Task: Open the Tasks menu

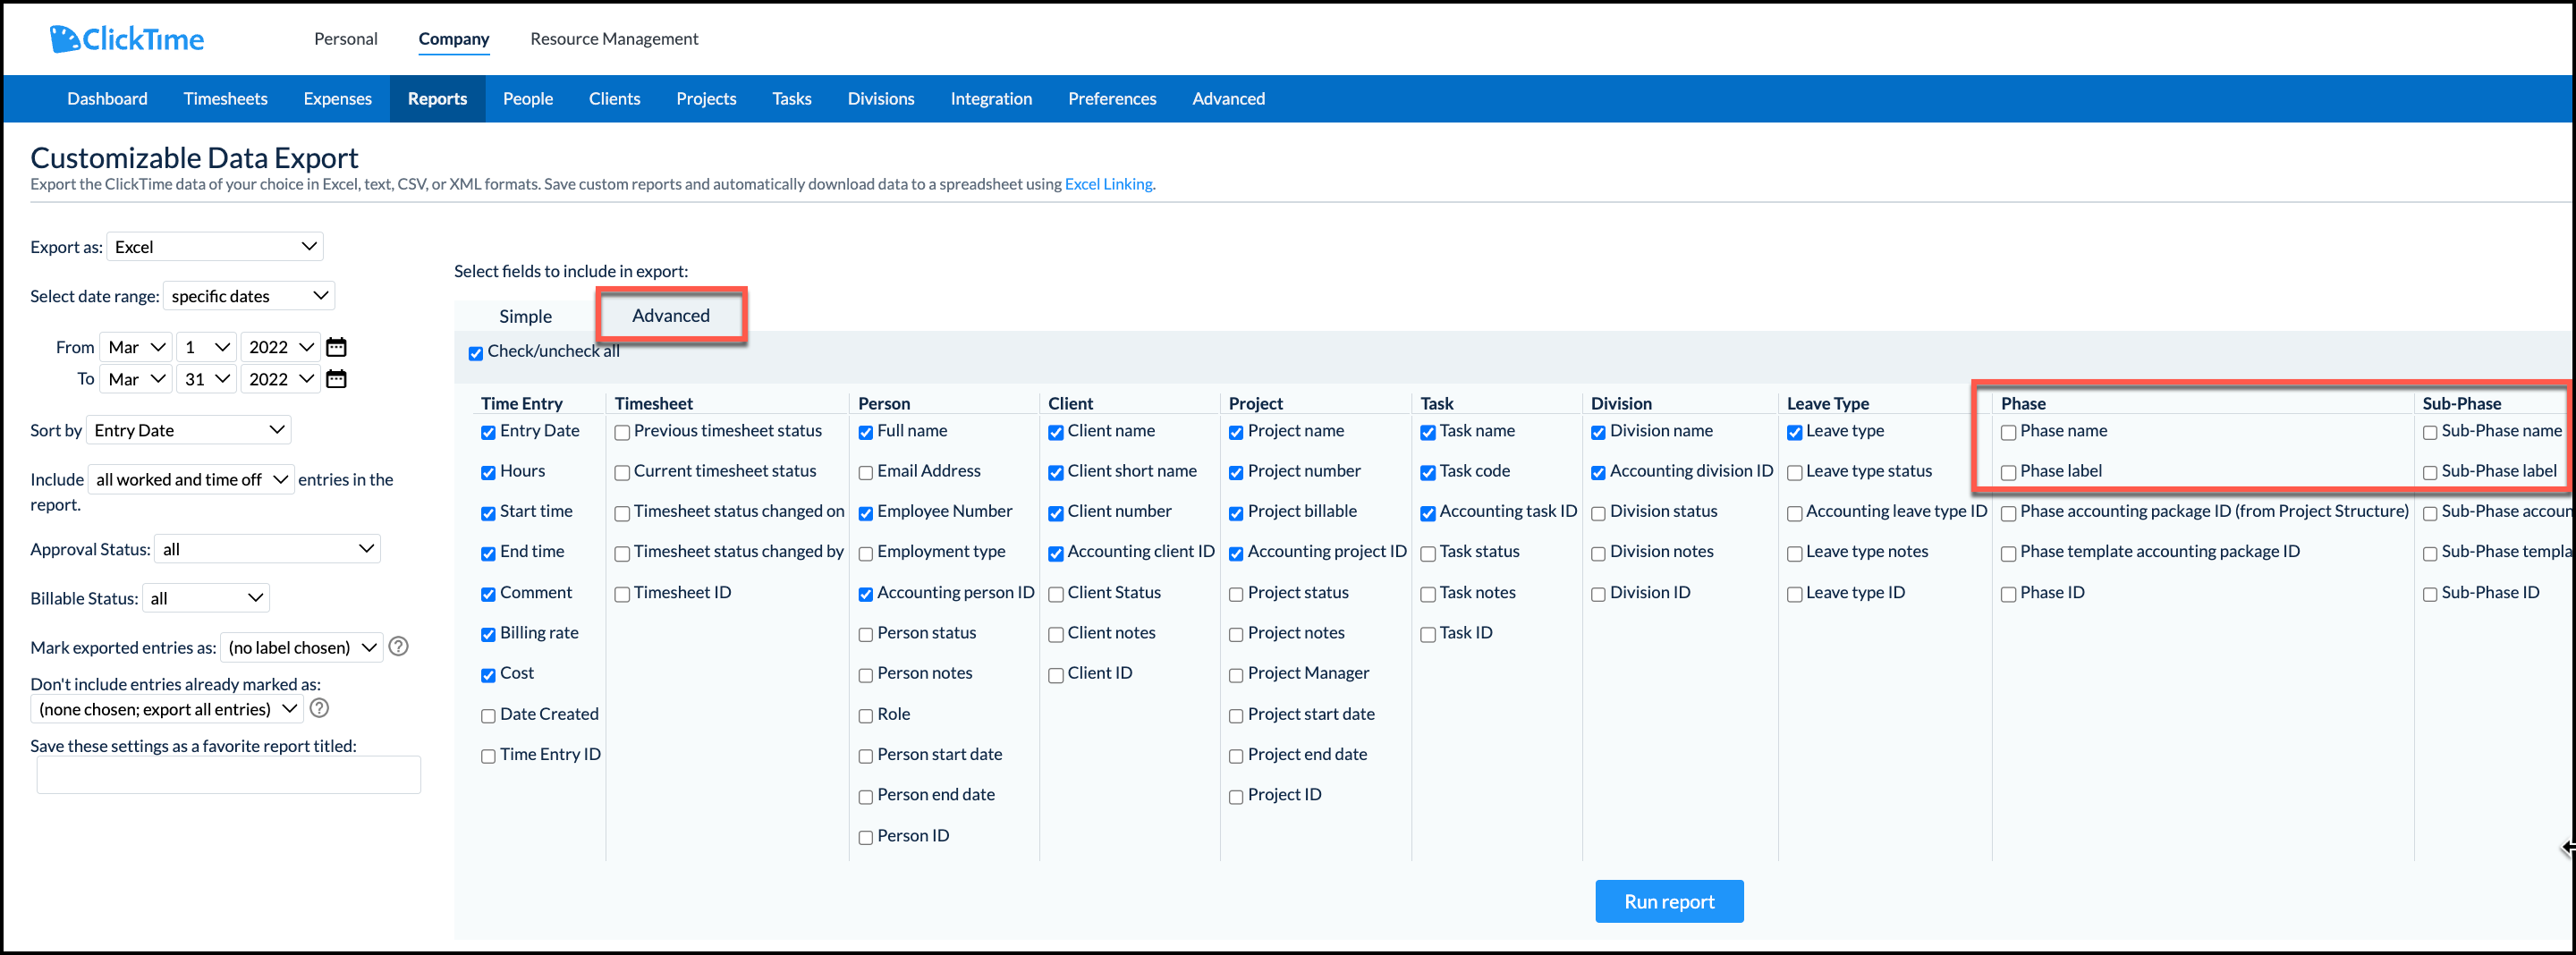Action: point(792,98)
